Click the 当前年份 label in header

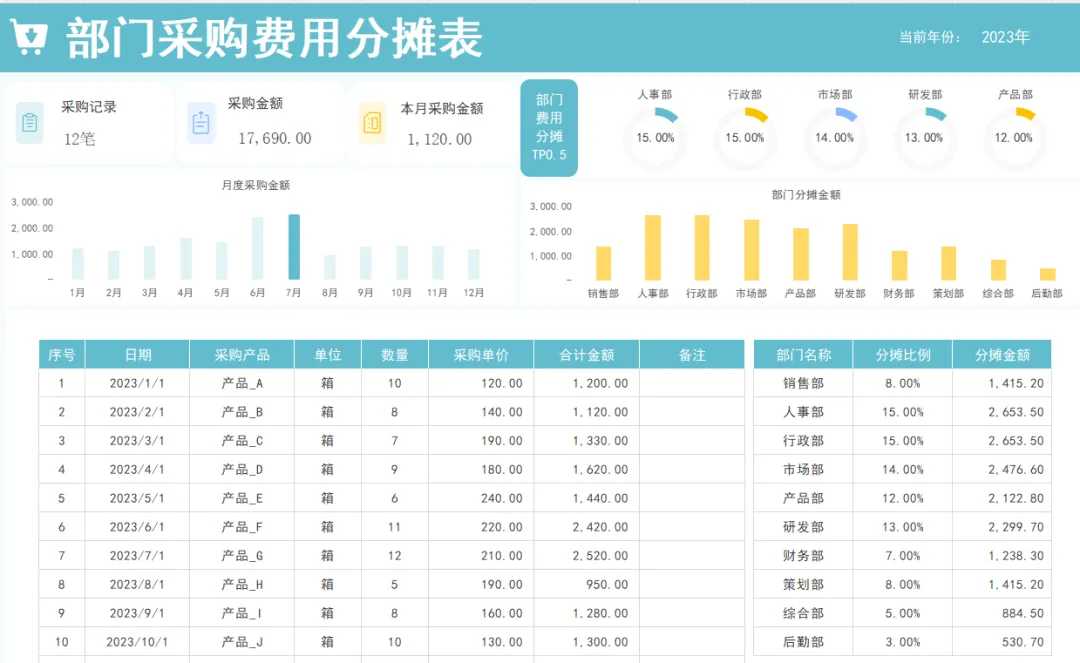pos(928,37)
